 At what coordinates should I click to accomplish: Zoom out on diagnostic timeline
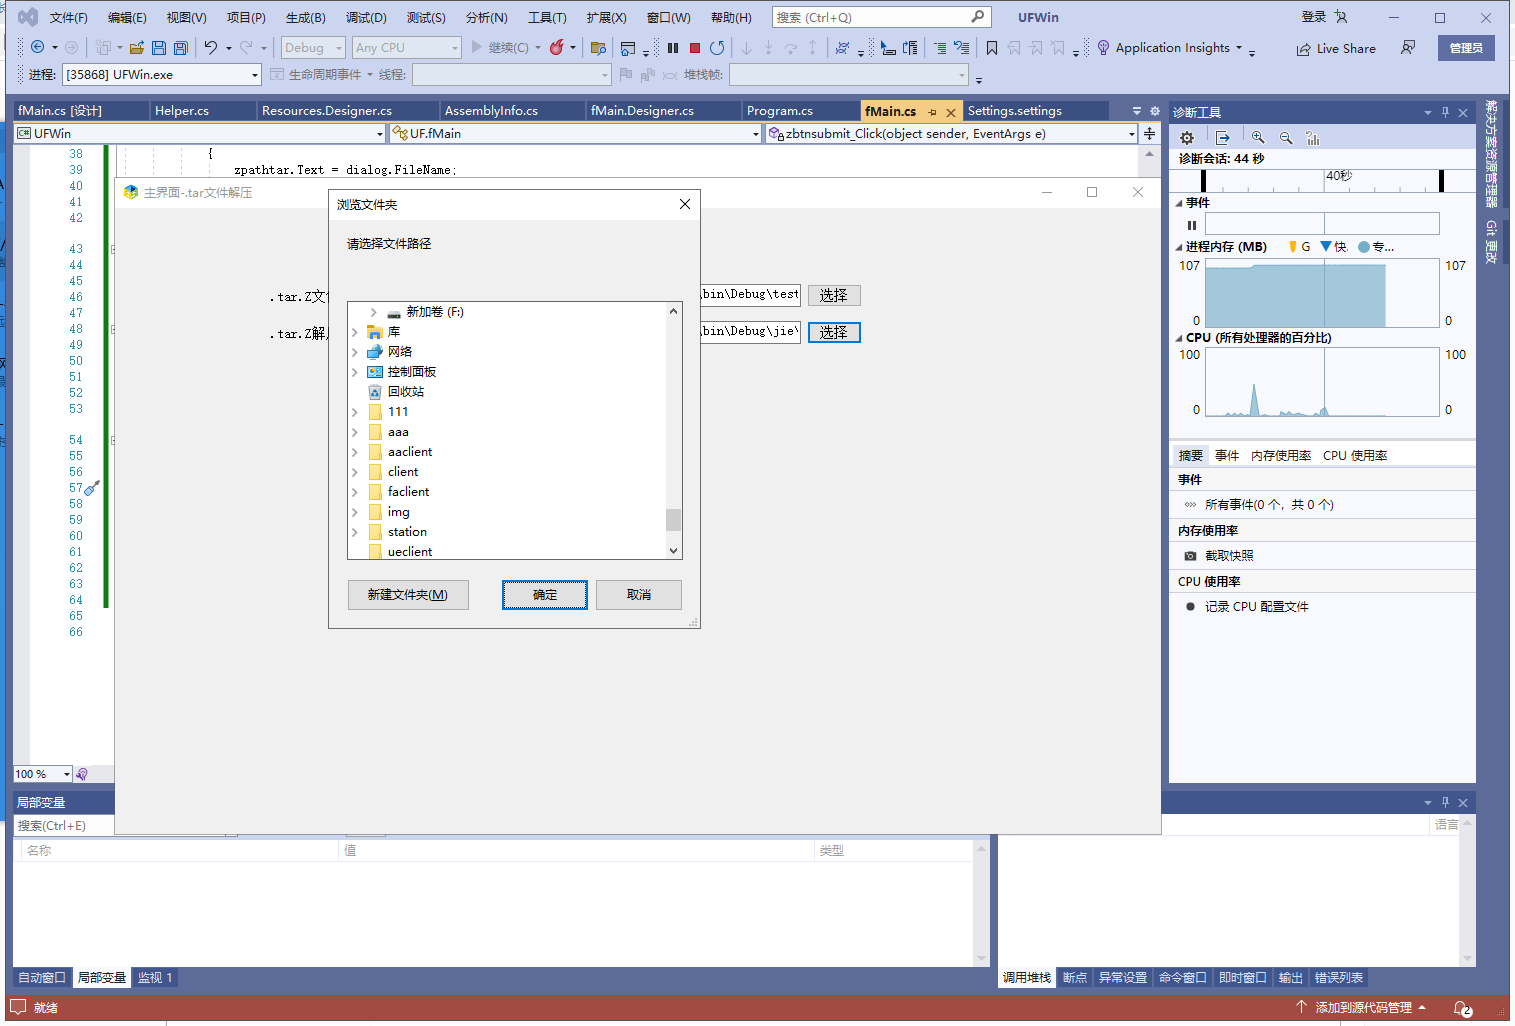click(1286, 138)
